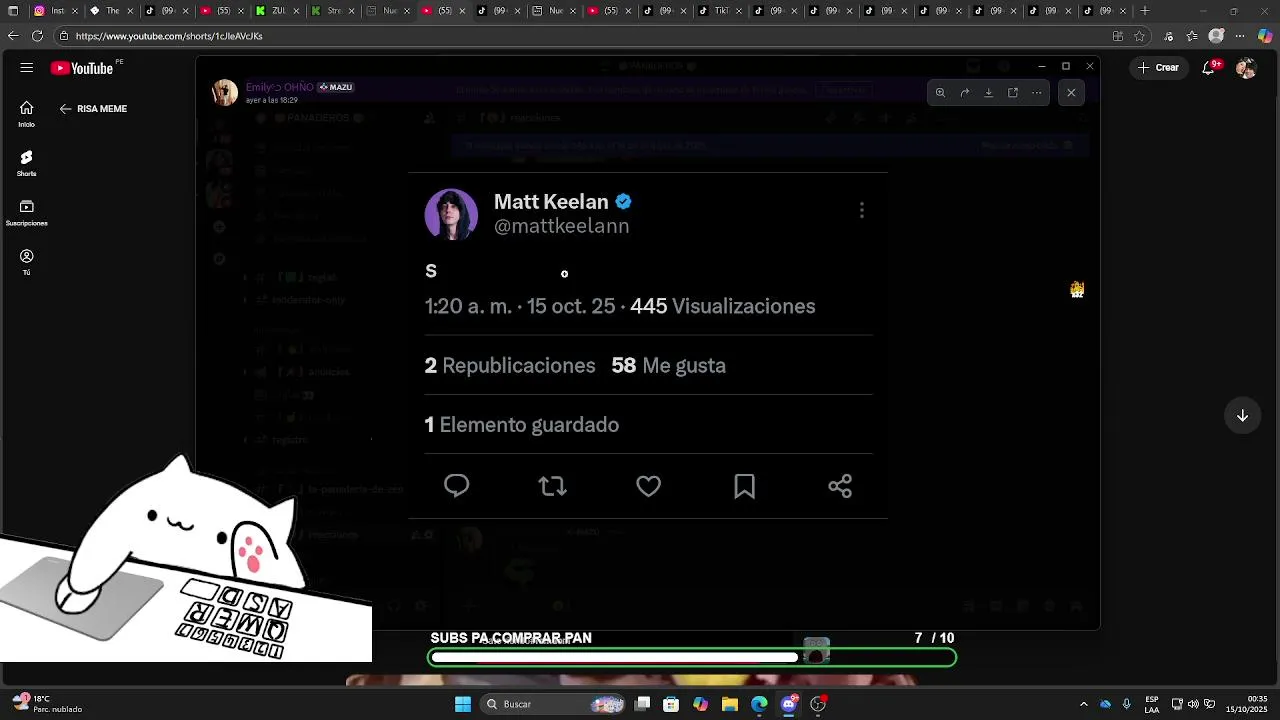
Task: Show hidden system tray icons chevron
Action: point(1084,704)
